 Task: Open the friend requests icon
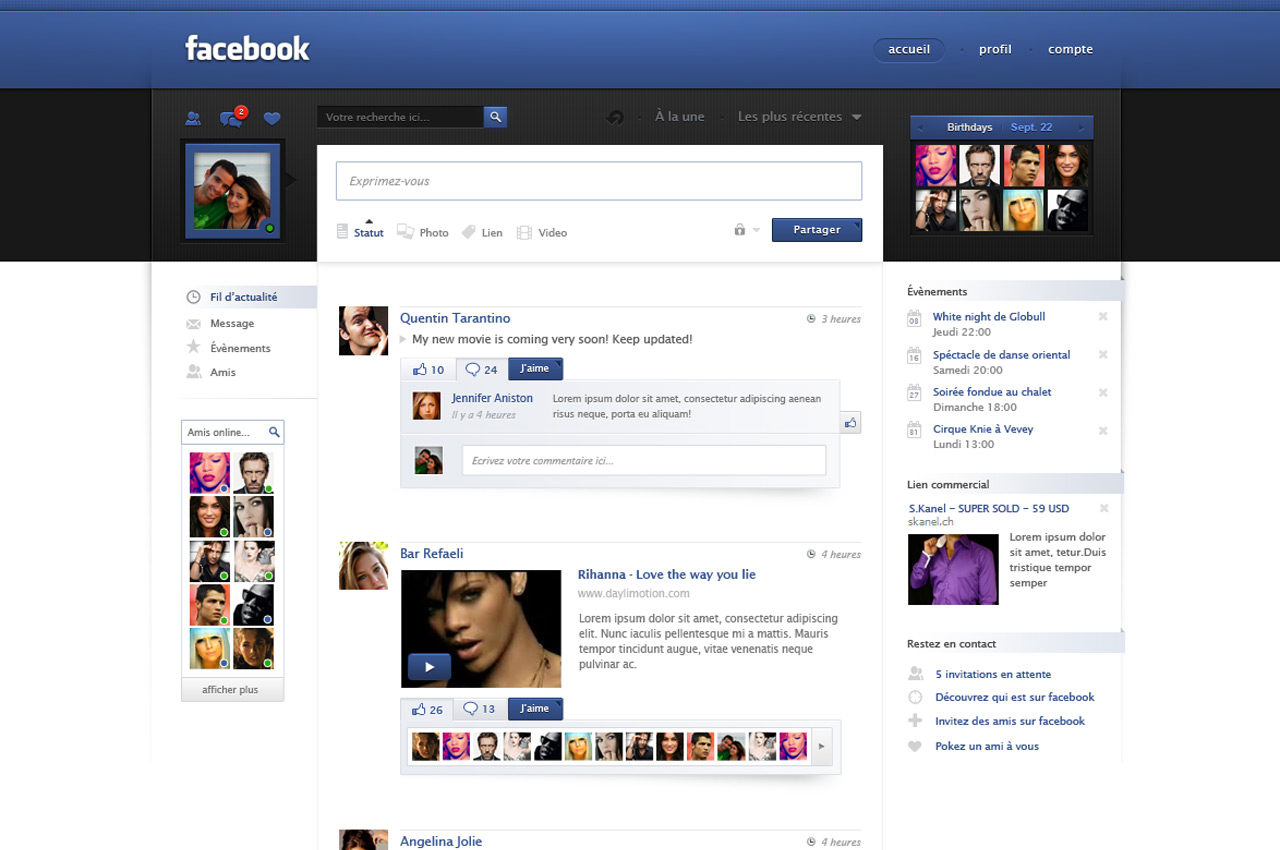point(193,119)
